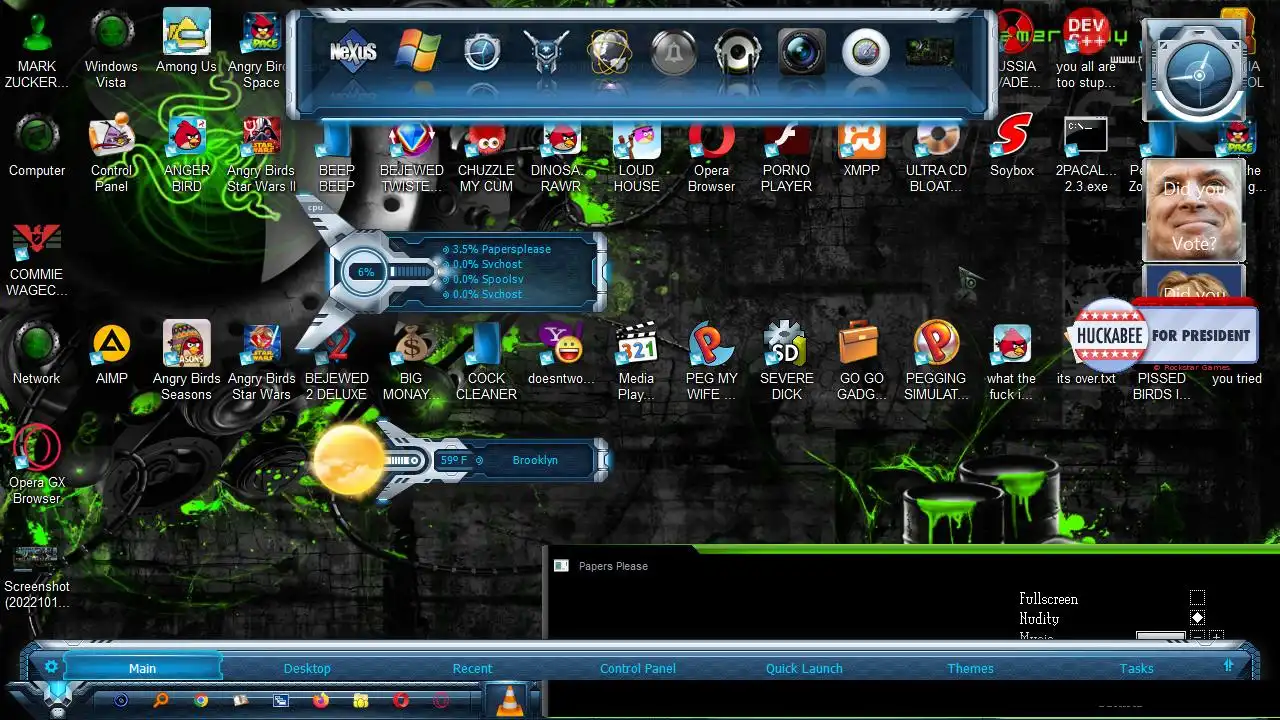Open the red Opera icon in quick launch

(x=401, y=701)
